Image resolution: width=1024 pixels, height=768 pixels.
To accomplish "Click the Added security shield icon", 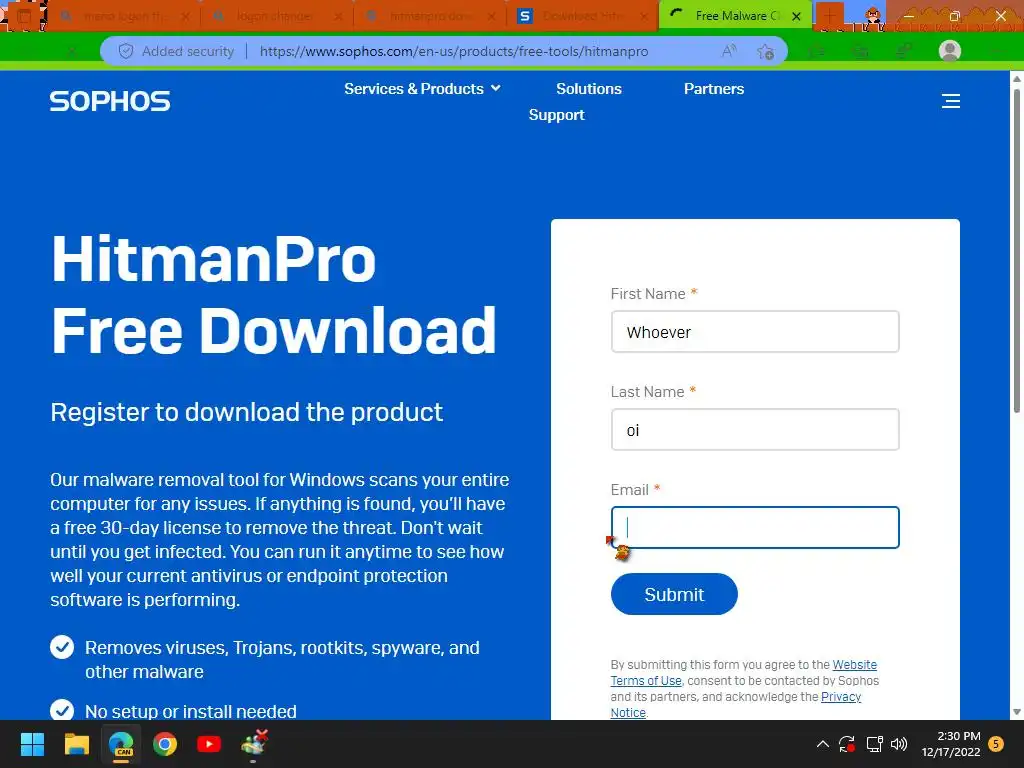I will click(x=126, y=51).
